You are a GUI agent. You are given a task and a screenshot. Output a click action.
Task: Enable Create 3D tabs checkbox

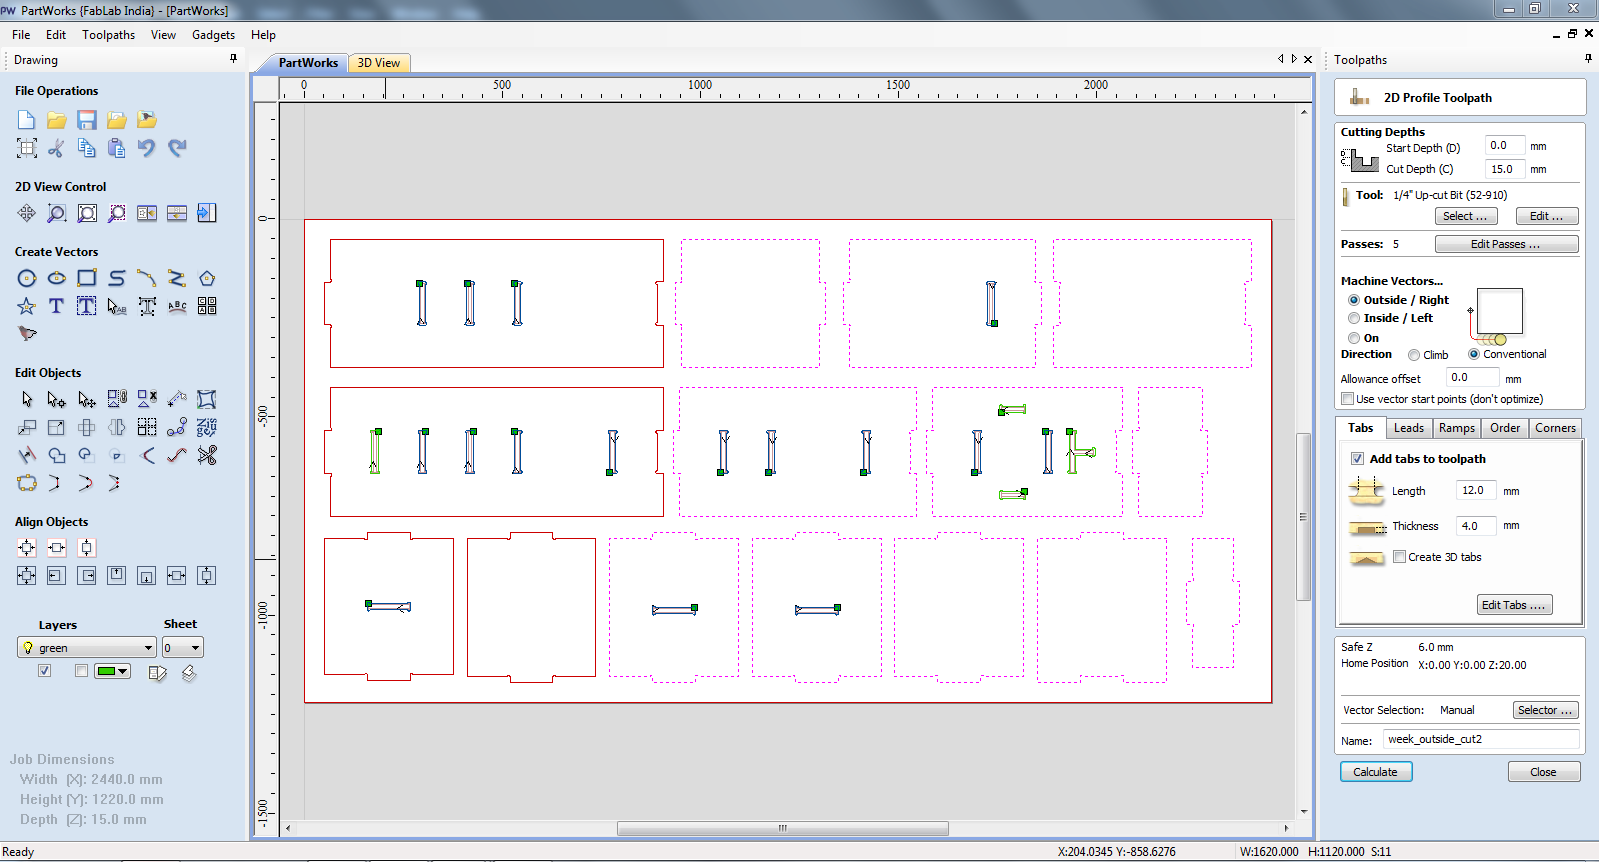click(1400, 557)
